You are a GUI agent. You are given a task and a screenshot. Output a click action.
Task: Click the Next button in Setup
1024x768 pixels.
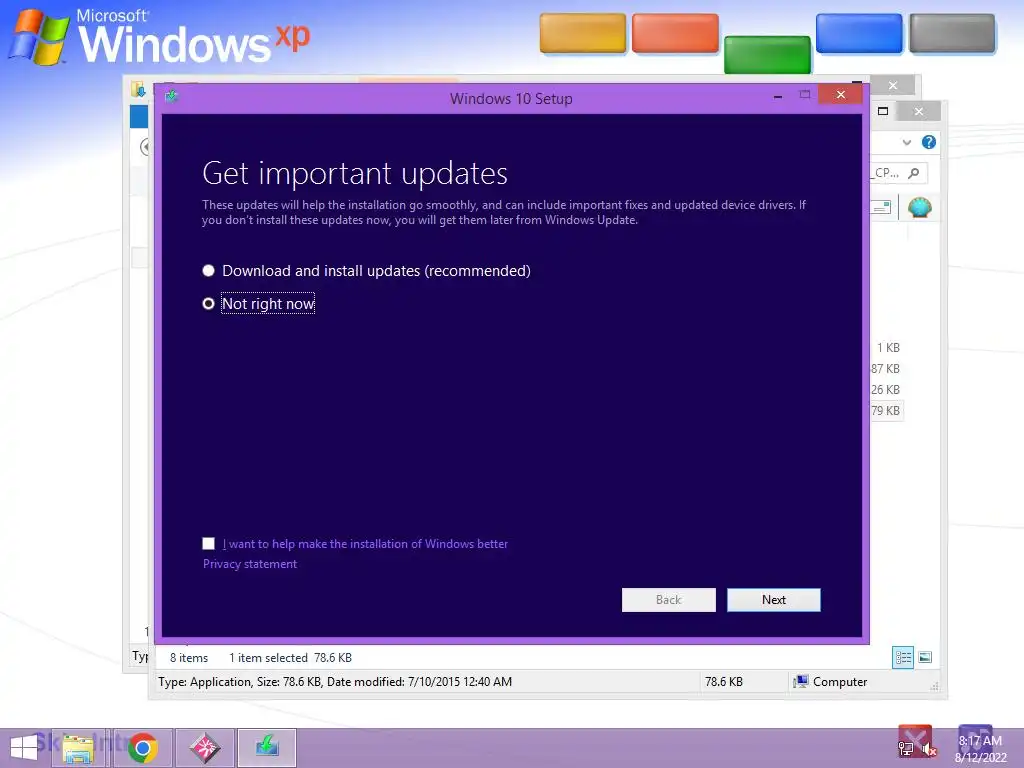pyautogui.click(x=773, y=600)
